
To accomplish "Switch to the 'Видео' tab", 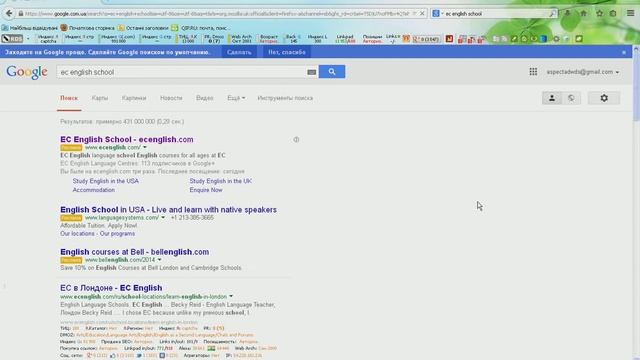I will pyautogui.click(x=204, y=98).
